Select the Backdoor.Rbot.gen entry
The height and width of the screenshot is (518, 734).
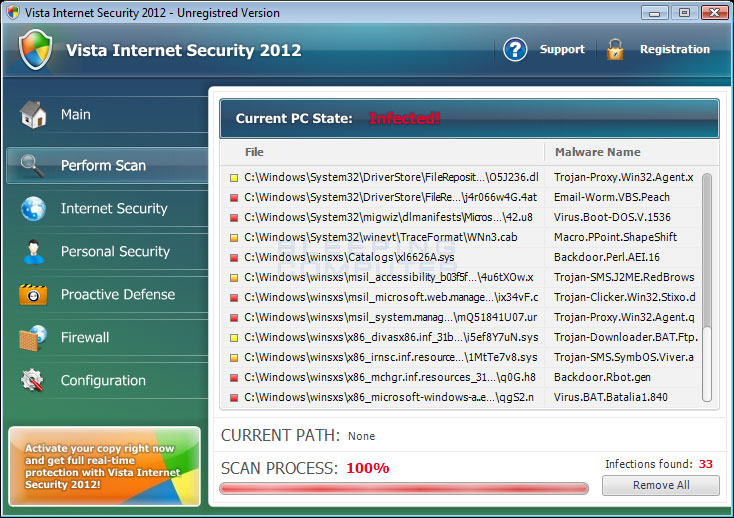coord(602,378)
